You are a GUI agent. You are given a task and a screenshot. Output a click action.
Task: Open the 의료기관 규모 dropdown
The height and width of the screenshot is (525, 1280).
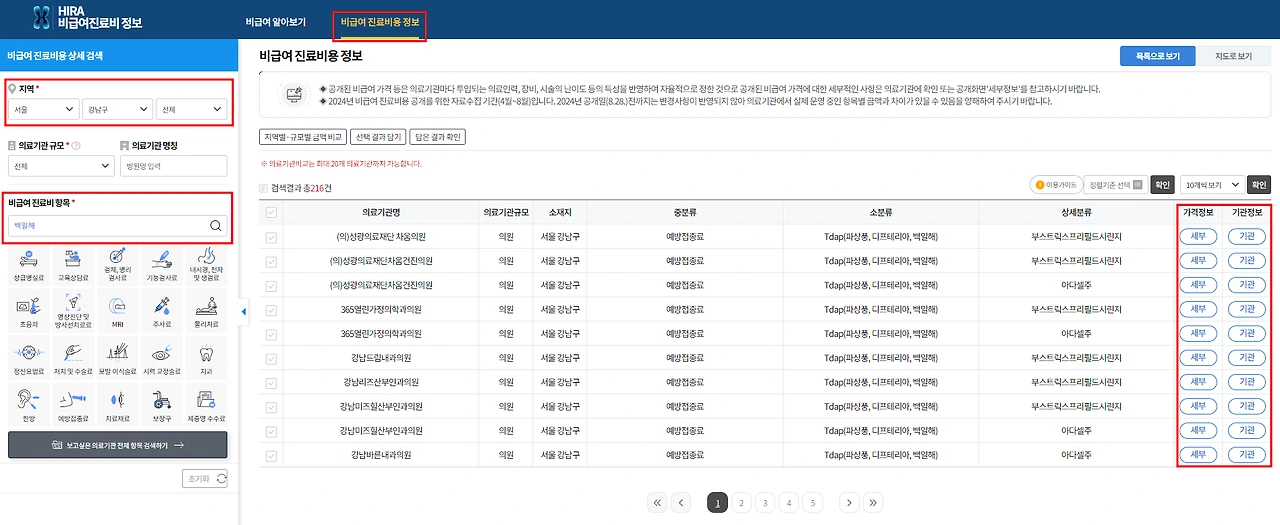click(x=61, y=166)
